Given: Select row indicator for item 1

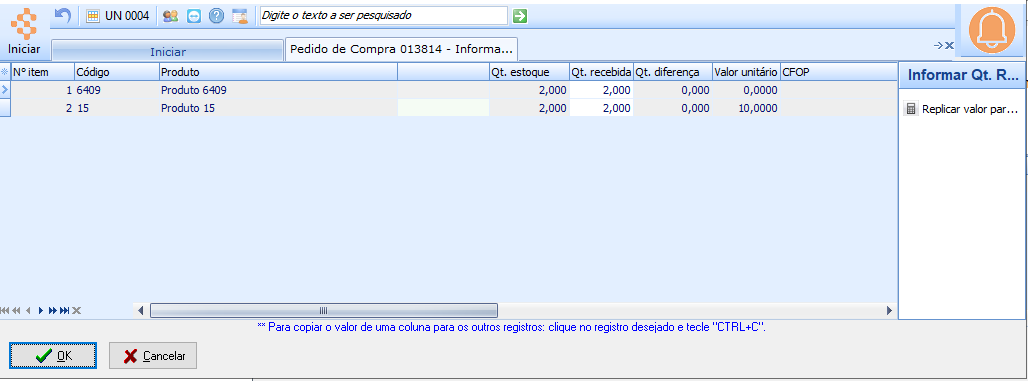Looking at the screenshot, I should coord(5,90).
